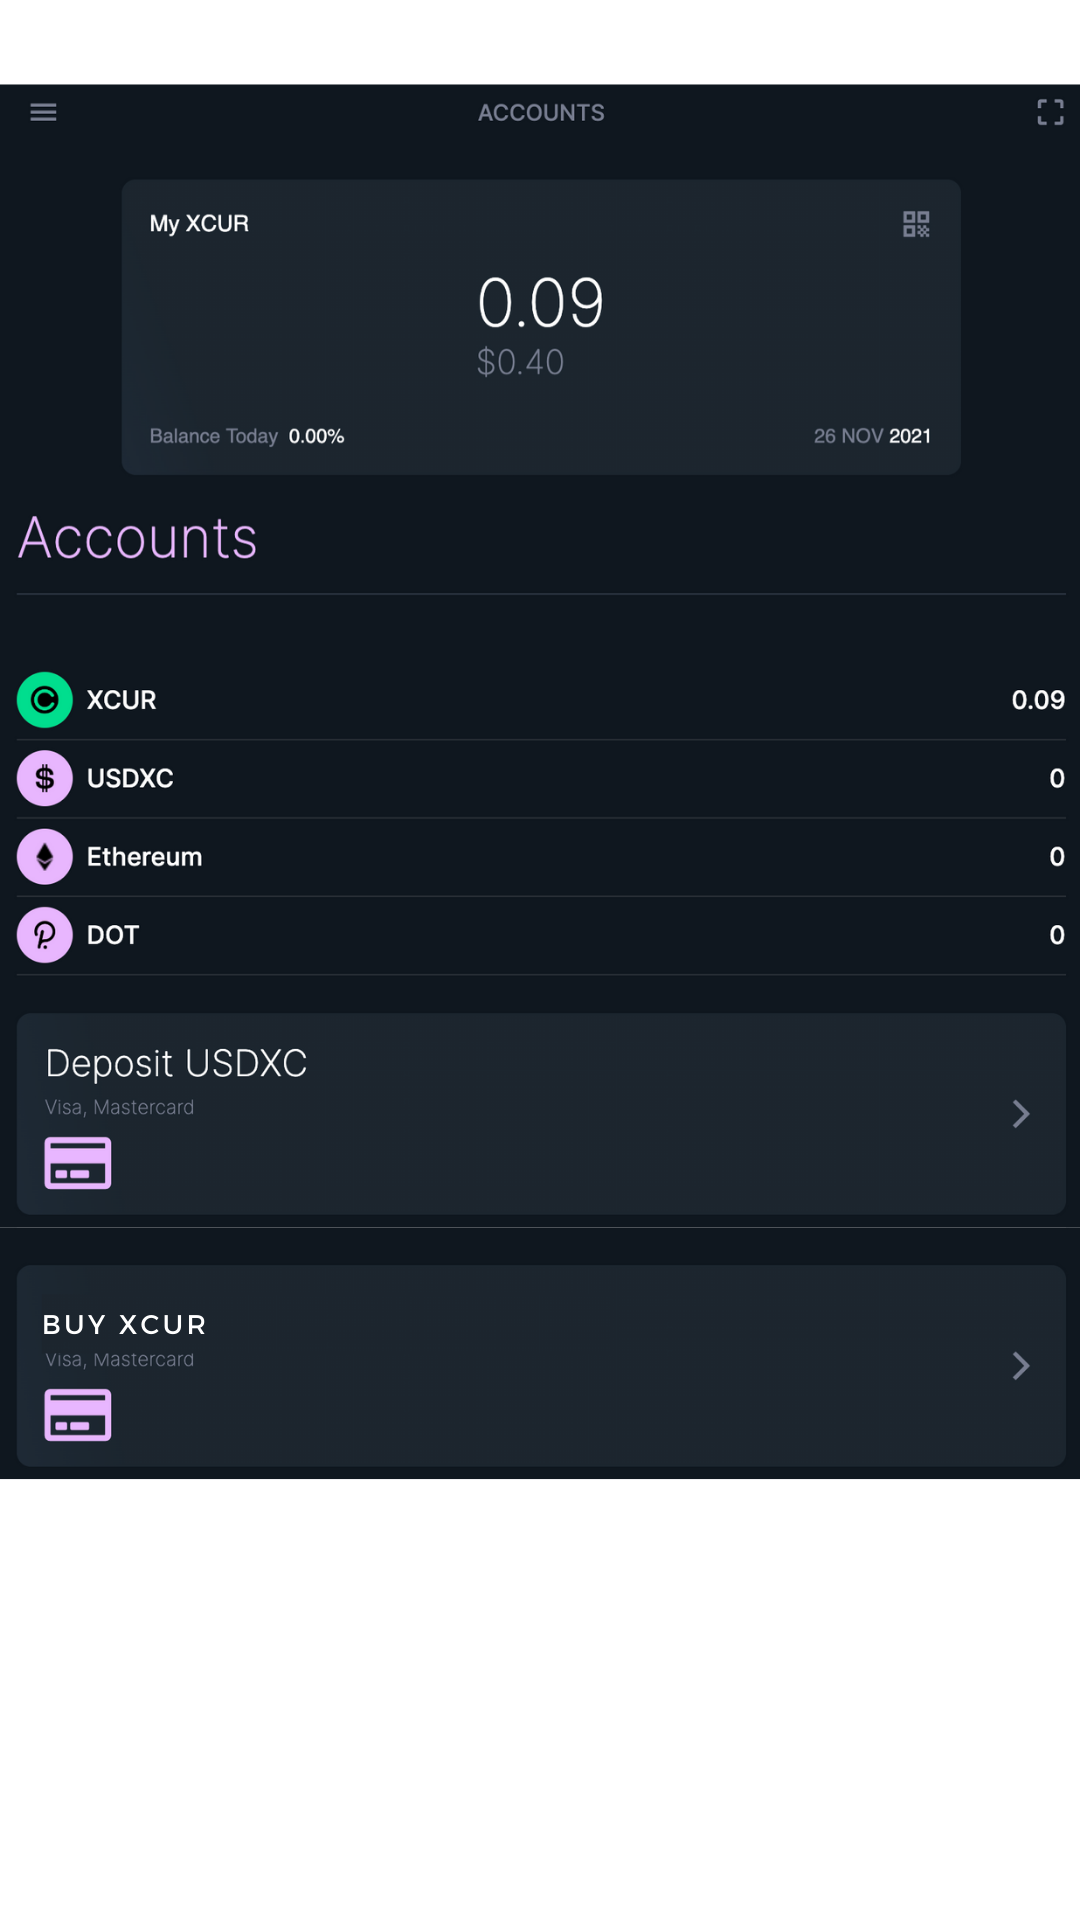Enter fullscreen mode via the expand icon
The width and height of the screenshot is (1080, 1920).
pos(1049,112)
